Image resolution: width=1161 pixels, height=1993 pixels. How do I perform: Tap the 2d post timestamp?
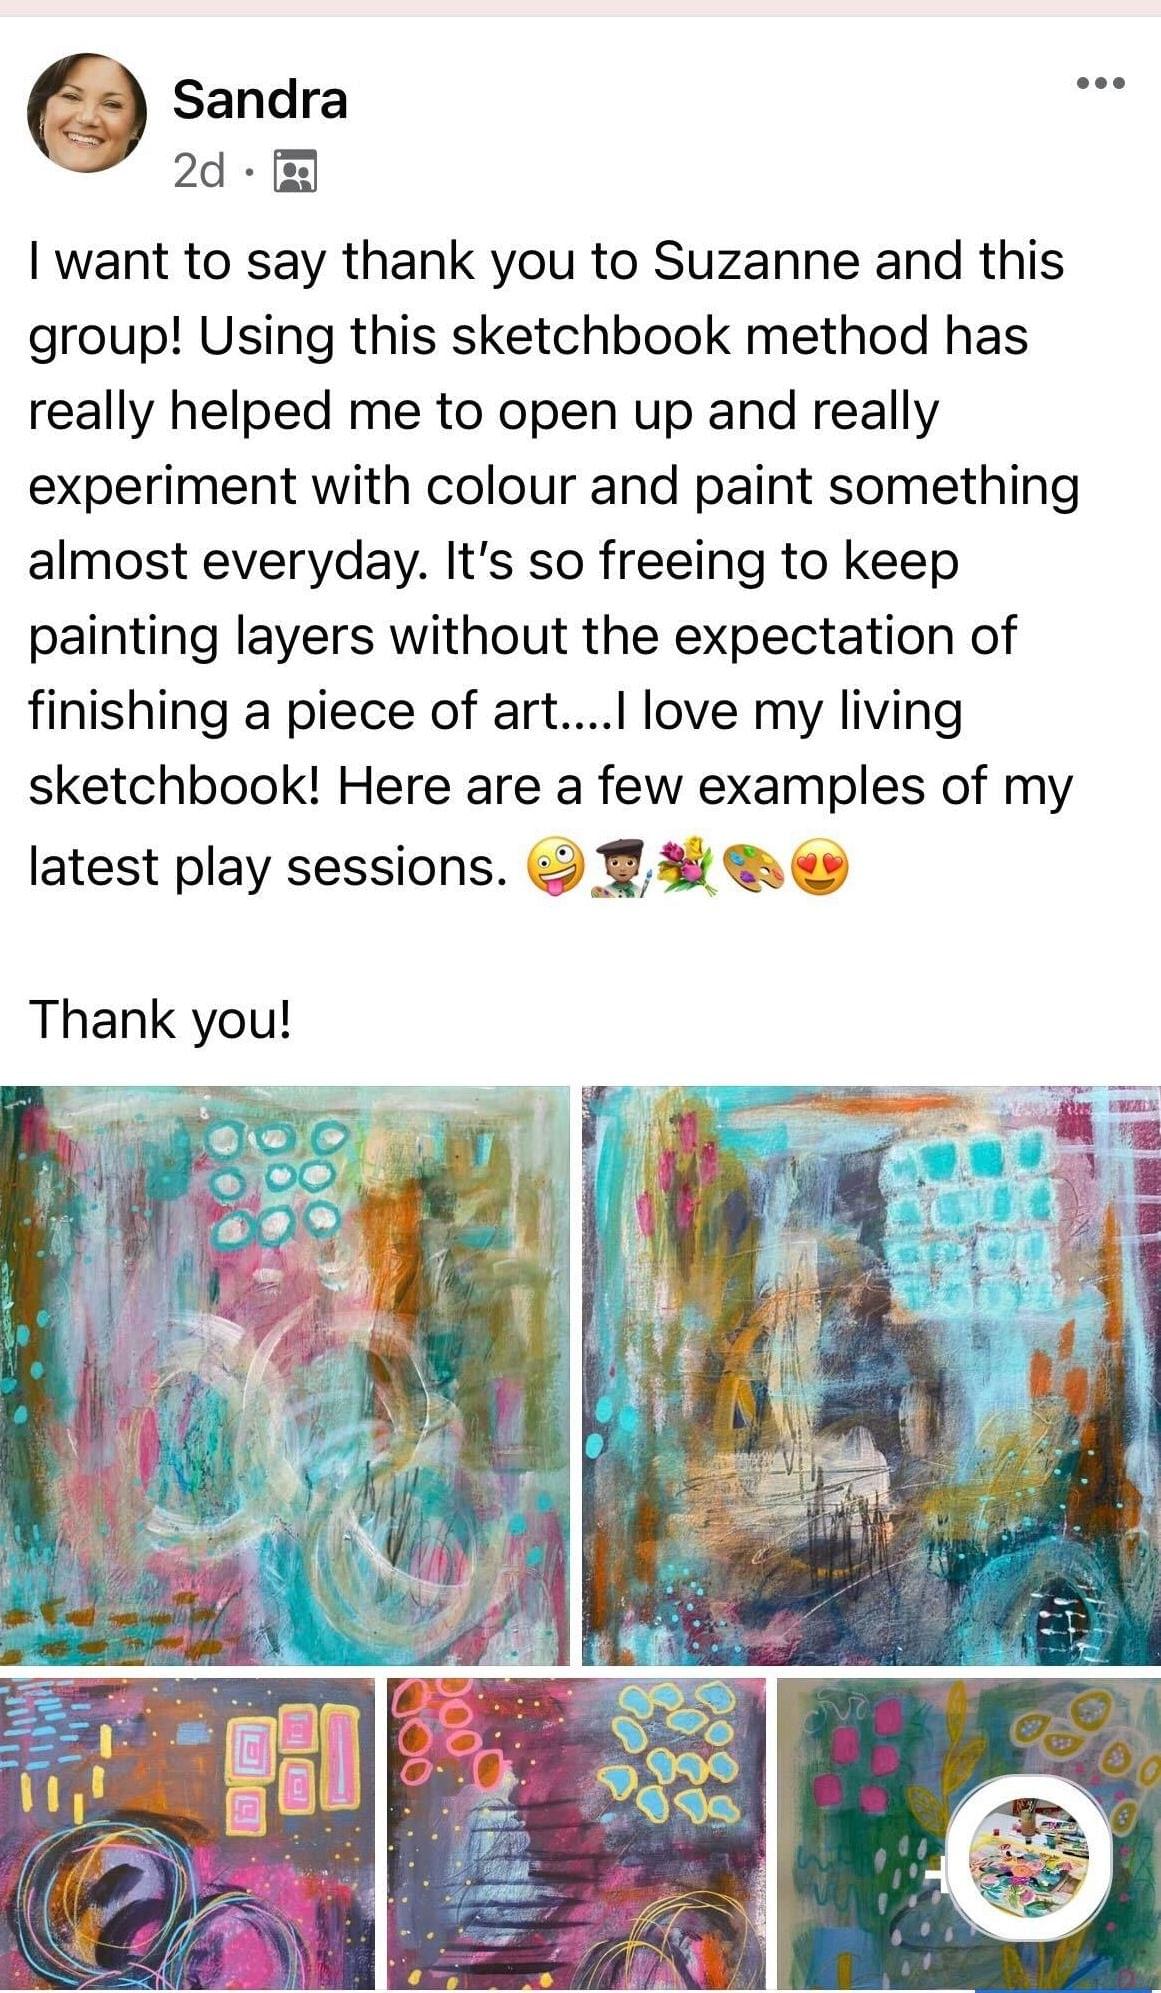point(199,171)
